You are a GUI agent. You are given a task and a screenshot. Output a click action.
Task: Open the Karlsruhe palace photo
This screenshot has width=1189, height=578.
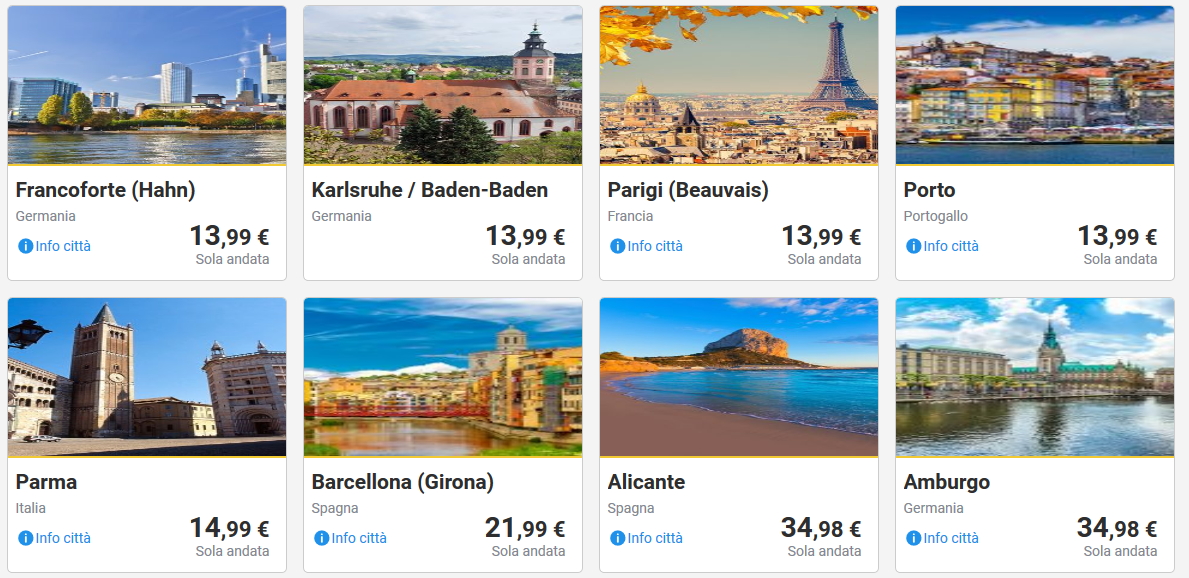pyautogui.click(x=443, y=85)
